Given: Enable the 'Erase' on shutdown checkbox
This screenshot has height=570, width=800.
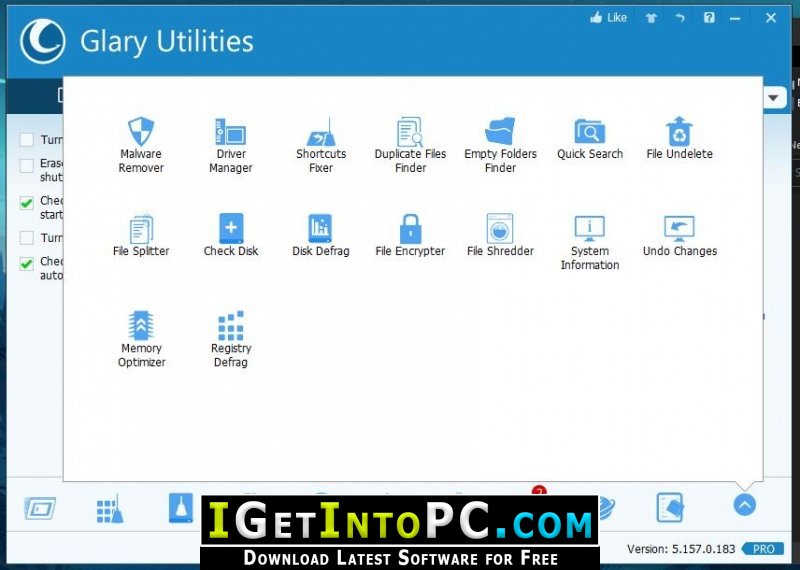Looking at the screenshot, I should [x=27, y=165].
